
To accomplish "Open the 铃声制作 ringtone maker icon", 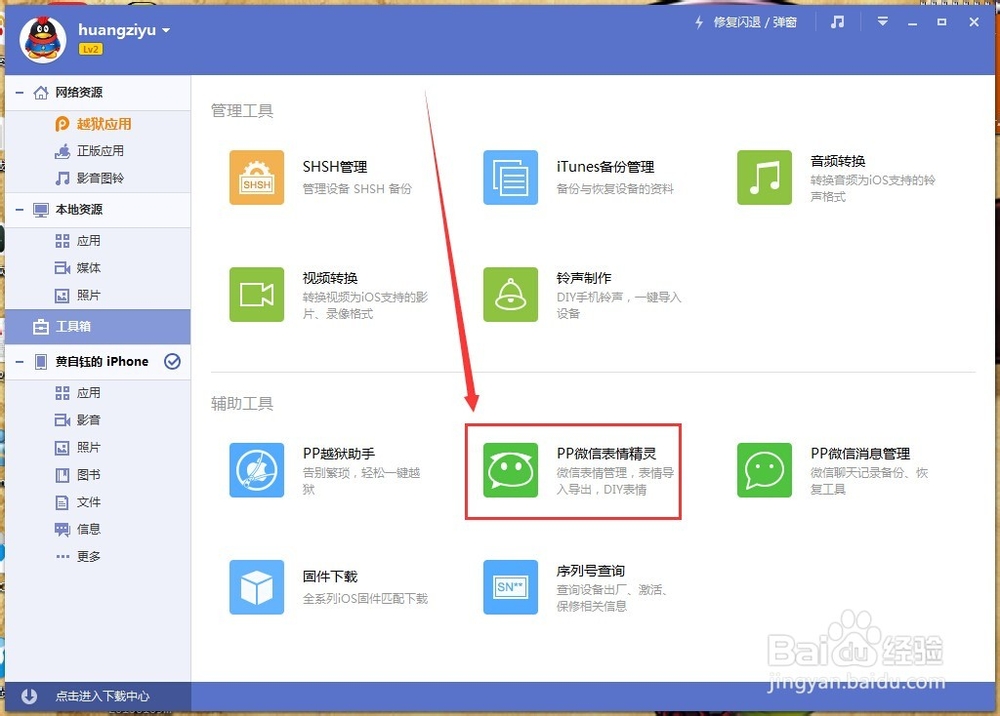I will click(511, 294).
